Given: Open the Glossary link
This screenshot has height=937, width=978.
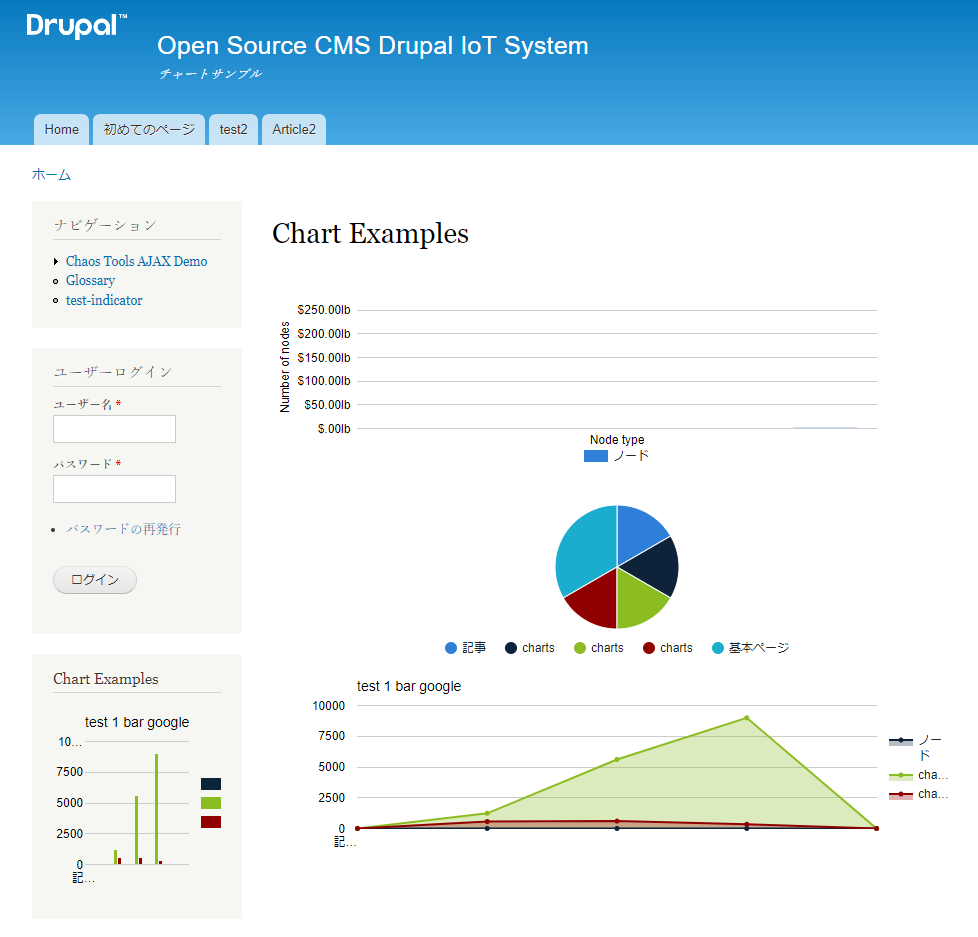Looking at the screenshot, I should click(x=90, y=281).
